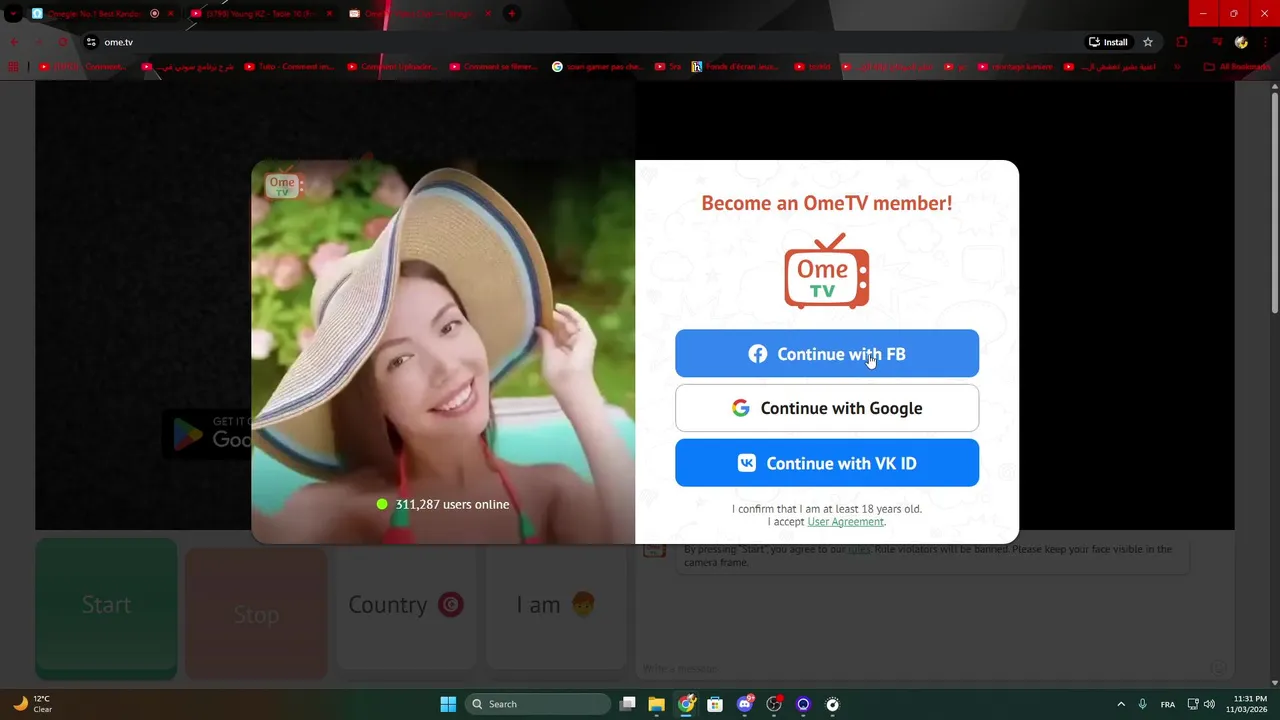Show more bookmarks chevron

point(1177,67)
